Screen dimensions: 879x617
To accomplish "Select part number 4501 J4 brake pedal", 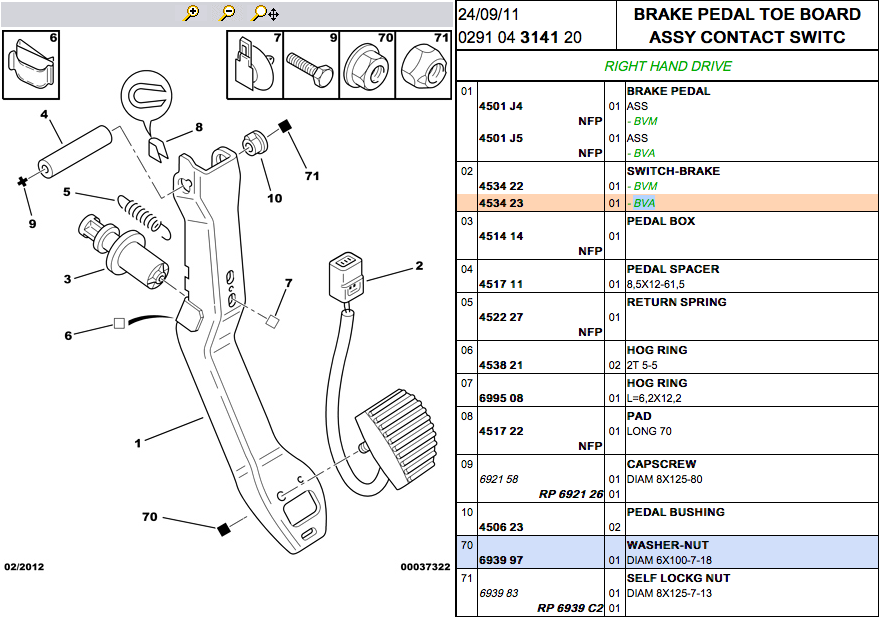I will pos(501,106).
